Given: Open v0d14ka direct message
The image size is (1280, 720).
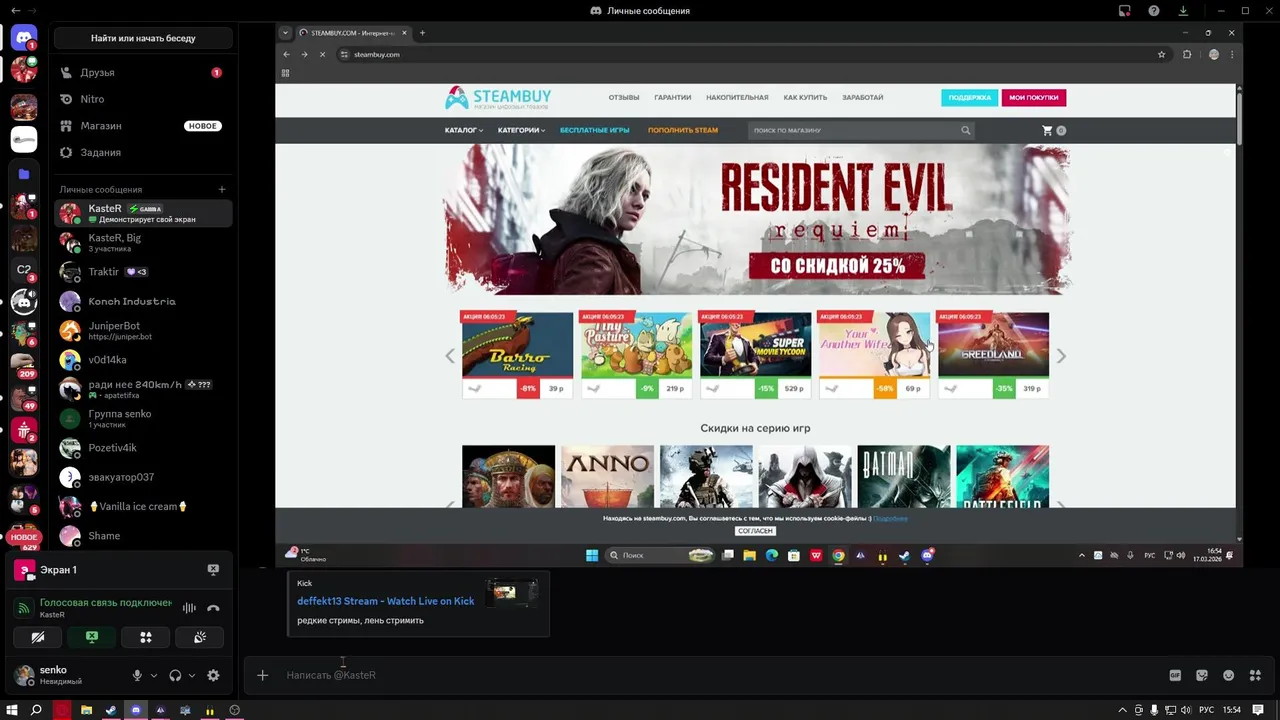Looking at the screenshot, I should (x=143, y=360).
